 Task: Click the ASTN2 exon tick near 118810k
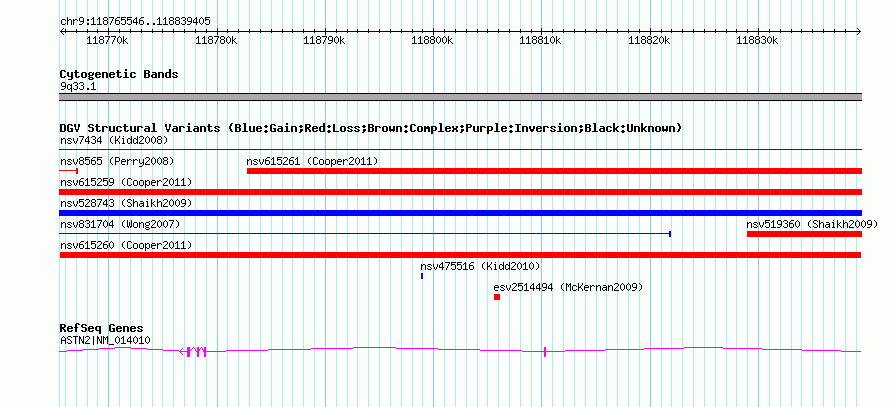545,352
